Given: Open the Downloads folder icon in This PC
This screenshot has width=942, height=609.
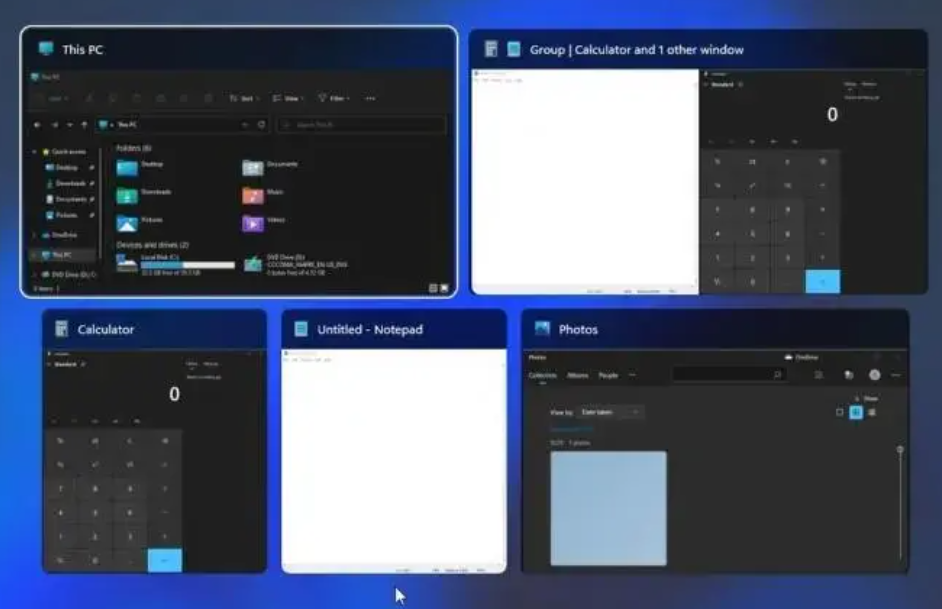Looking at the screenshot, I should [127, 196].
